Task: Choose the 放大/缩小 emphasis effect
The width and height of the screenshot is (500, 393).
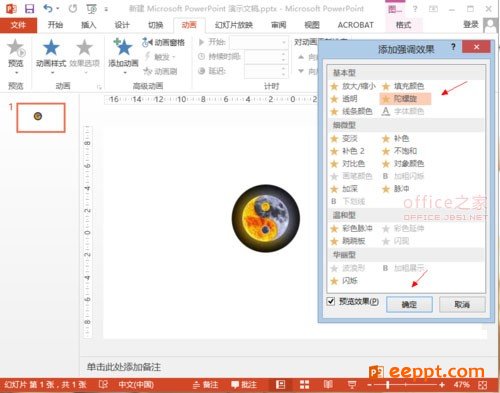Action: pyautogui.click(x=353, y=86)
